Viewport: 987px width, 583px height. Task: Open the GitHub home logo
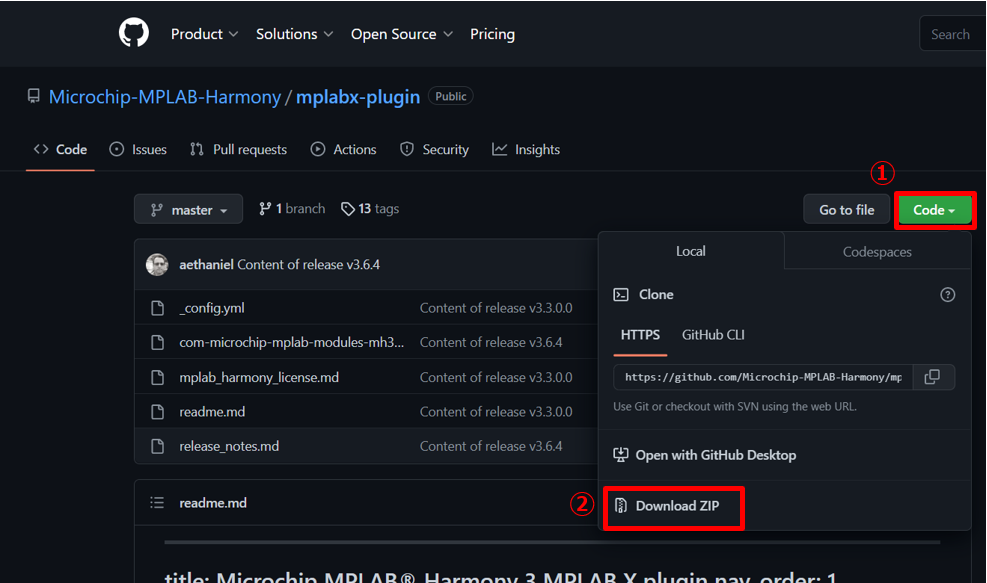click(133, 32)
